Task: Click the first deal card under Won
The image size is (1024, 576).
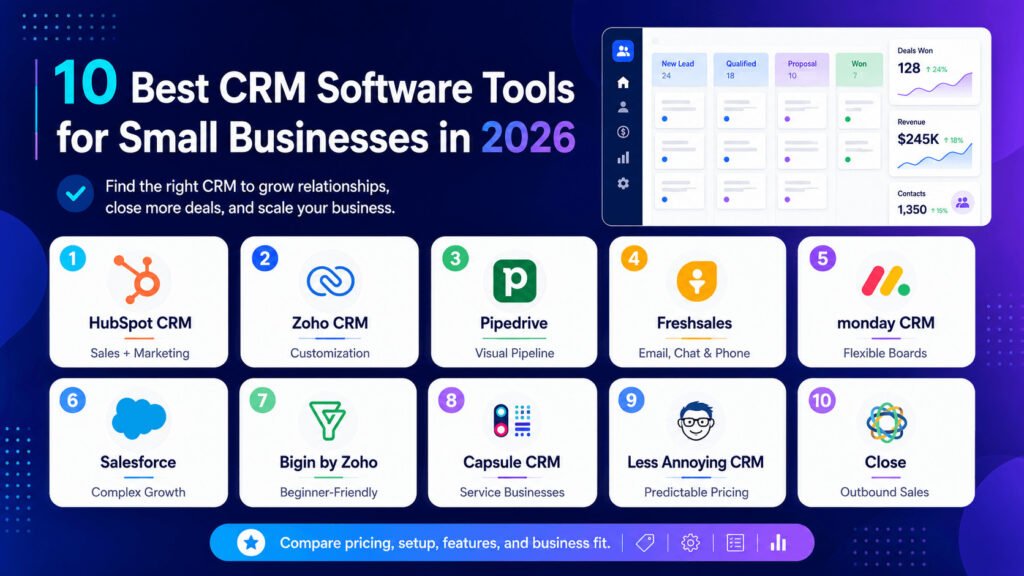Action: [x=859, y=110]
